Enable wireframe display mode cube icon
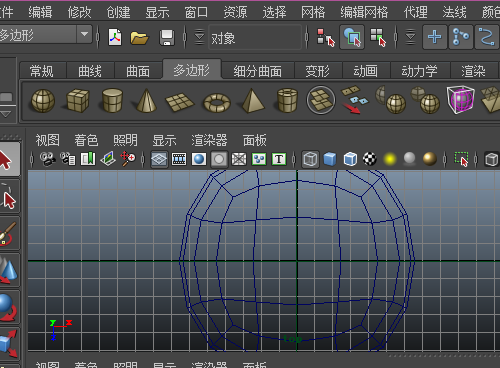This screenshot has height=368, width=500. (x=310, y=159)
